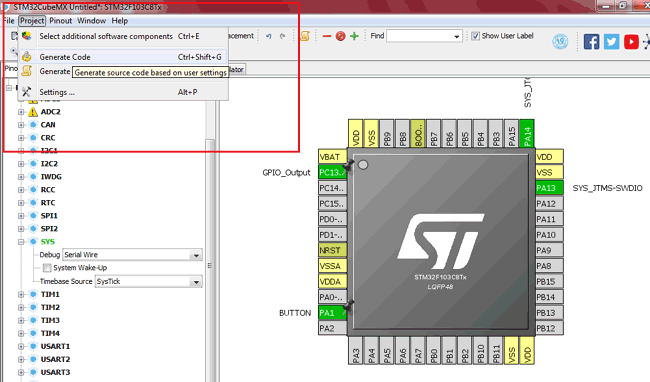Image resolution: width=650 pixels, height=382 pixels.
Task: Choose Select additional software components entry
Action: click(123, 36)
